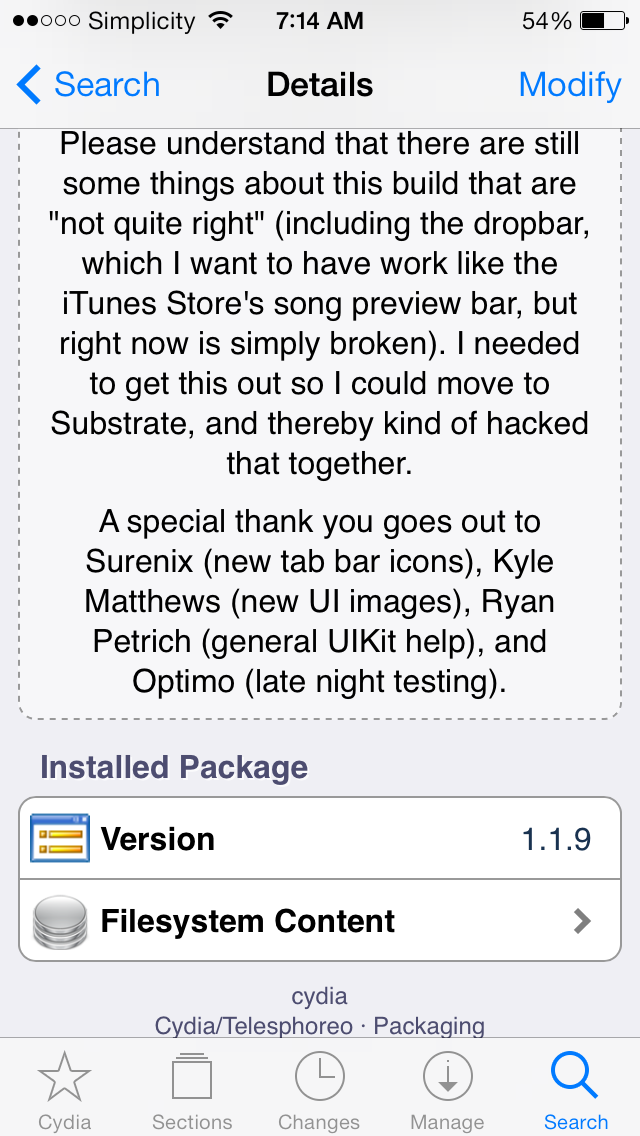Tap version number 1.1.9
This screenshot has width=640, height=1136.
(557, 839)
